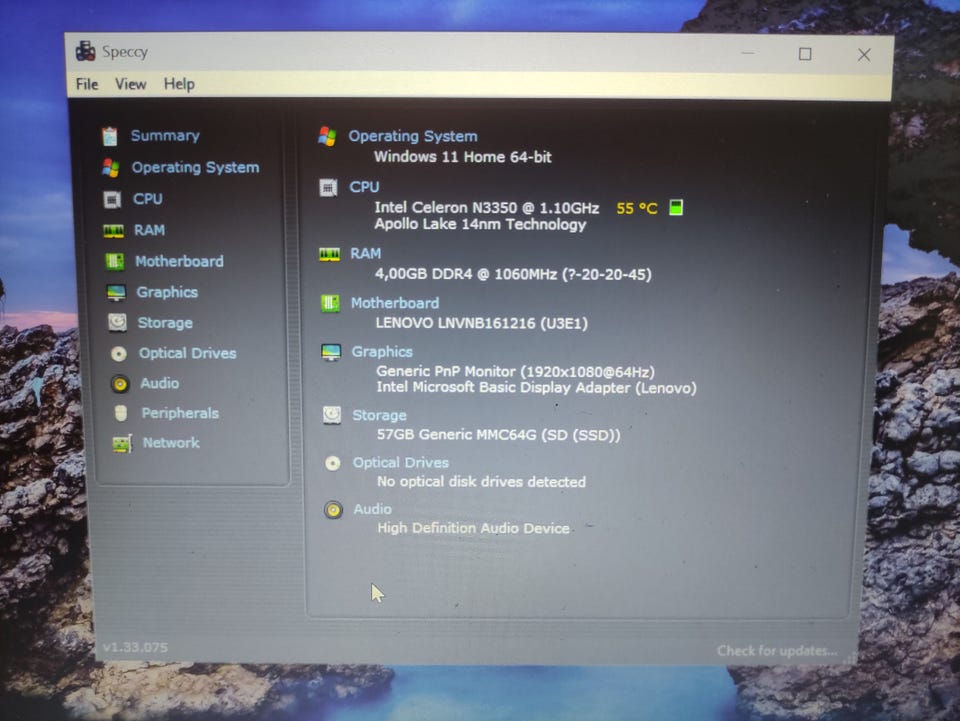Screen dimensions: 960x721
Task: Select Operating System in the sidebar
Action: pyautogui.click(x=195, y=167)
